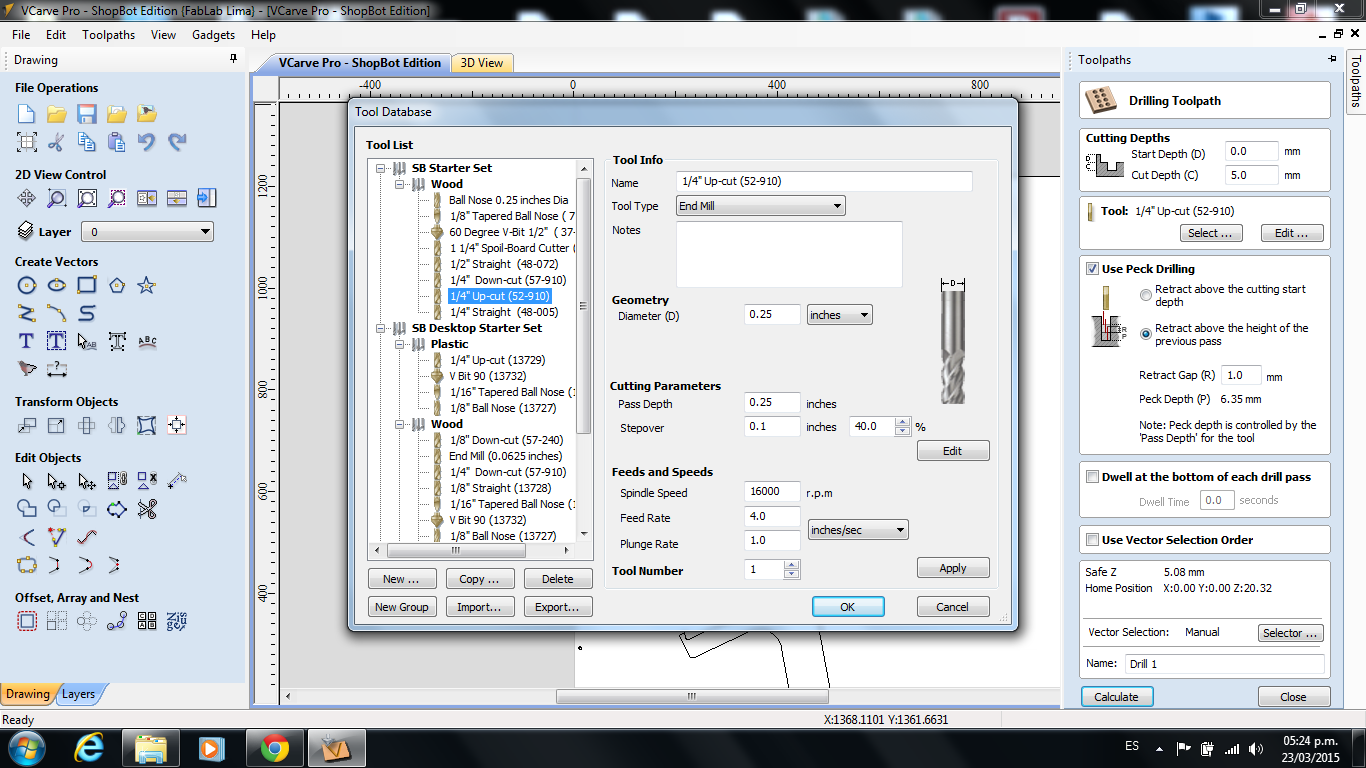Open the Gadgets menu
Image resolution: width=1366 pixels, height=768 pixels.
[x=213, y=34]
